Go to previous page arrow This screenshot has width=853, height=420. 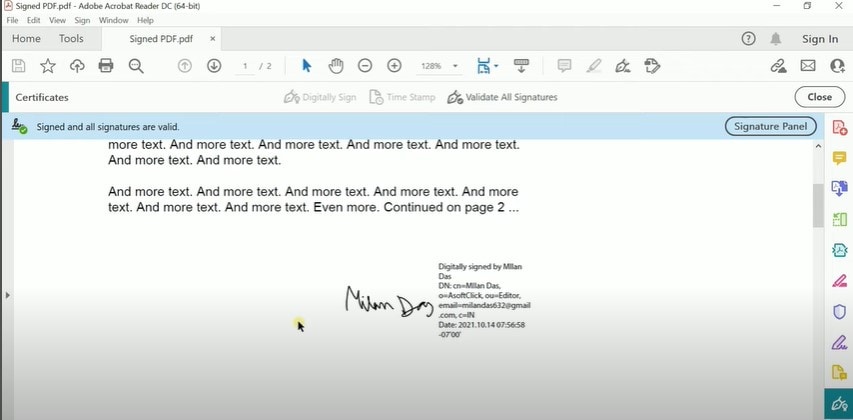click(x=185, y=66)
